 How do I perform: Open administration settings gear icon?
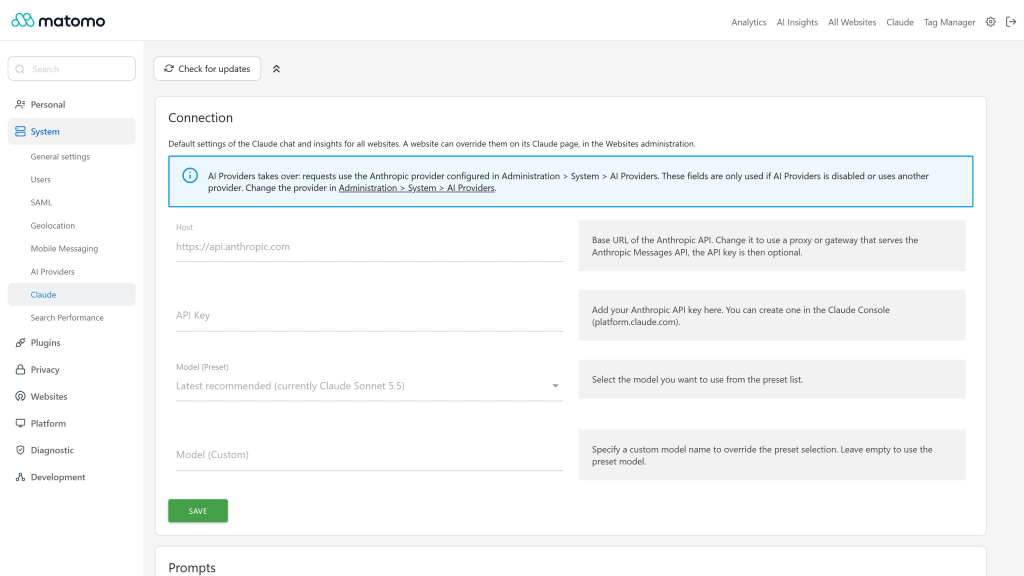point(991,22)
